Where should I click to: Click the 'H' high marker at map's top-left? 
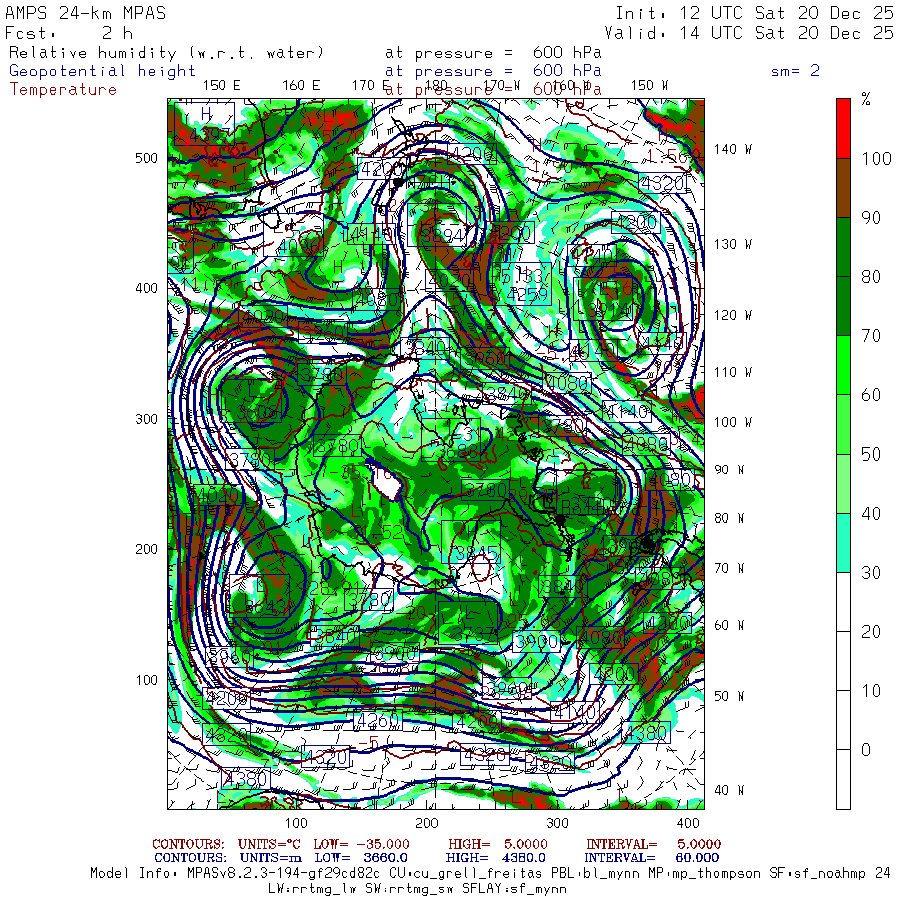click(x=206, y=114)
